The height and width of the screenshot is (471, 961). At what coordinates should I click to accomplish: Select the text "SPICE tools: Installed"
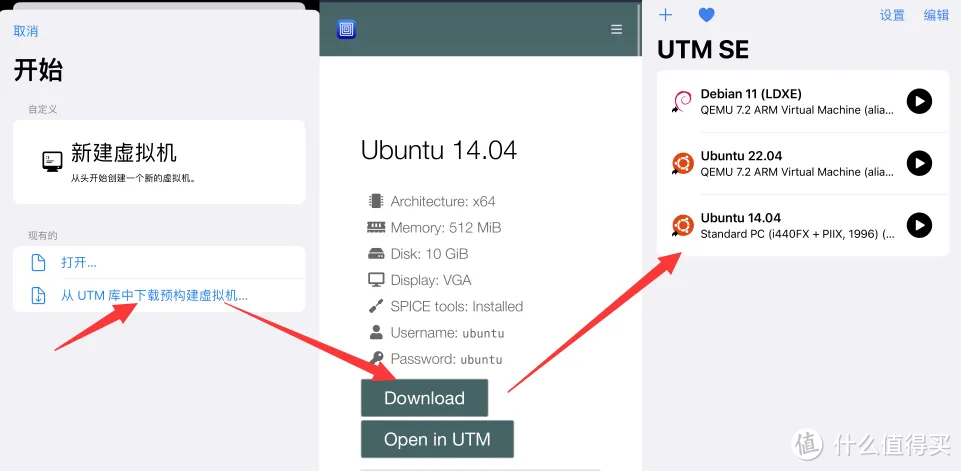457,306
